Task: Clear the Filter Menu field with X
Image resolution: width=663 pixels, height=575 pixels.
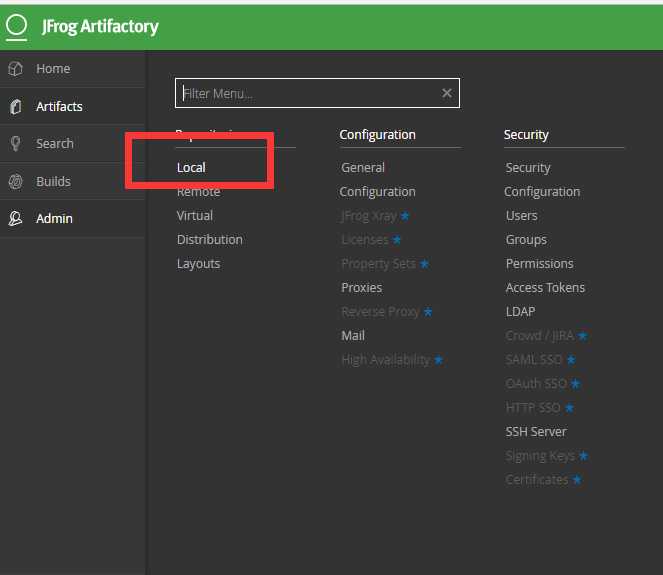Action: 447,93
